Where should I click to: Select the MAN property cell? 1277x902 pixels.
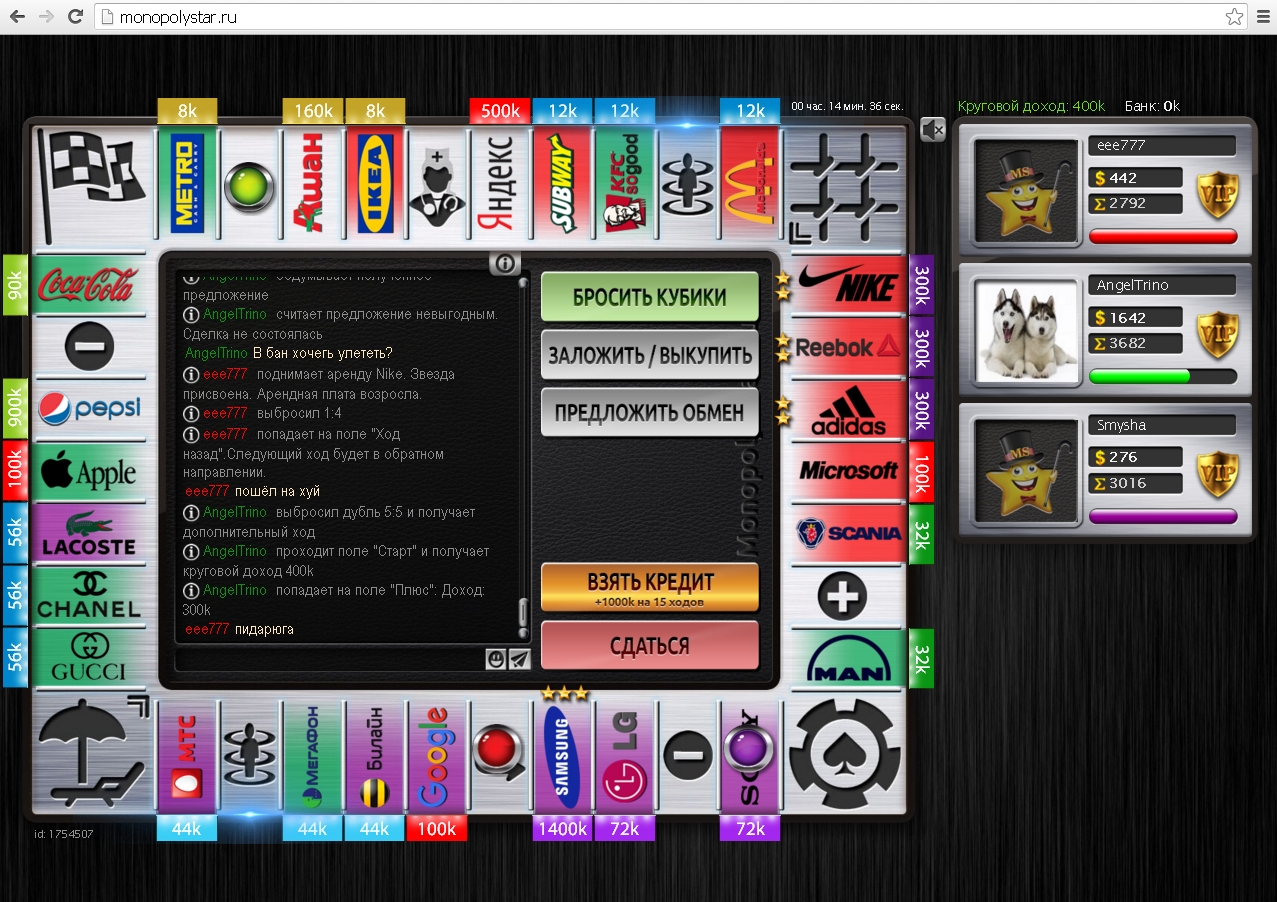coord(848,659)
